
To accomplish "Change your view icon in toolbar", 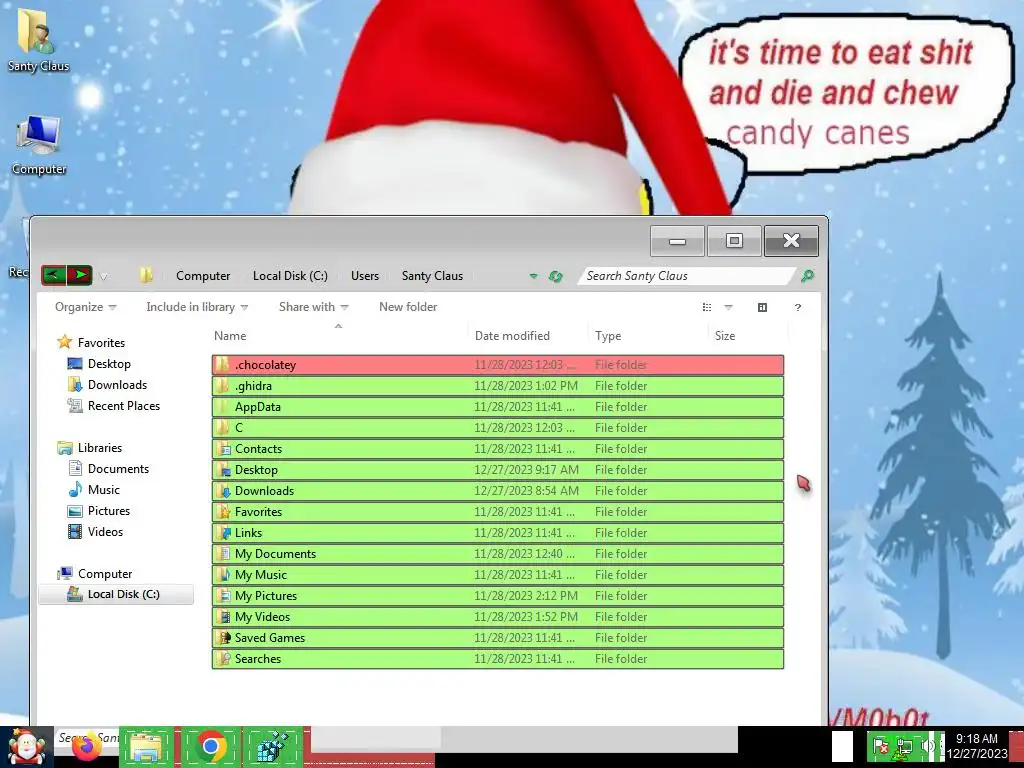I will click(x=707, y=307).
